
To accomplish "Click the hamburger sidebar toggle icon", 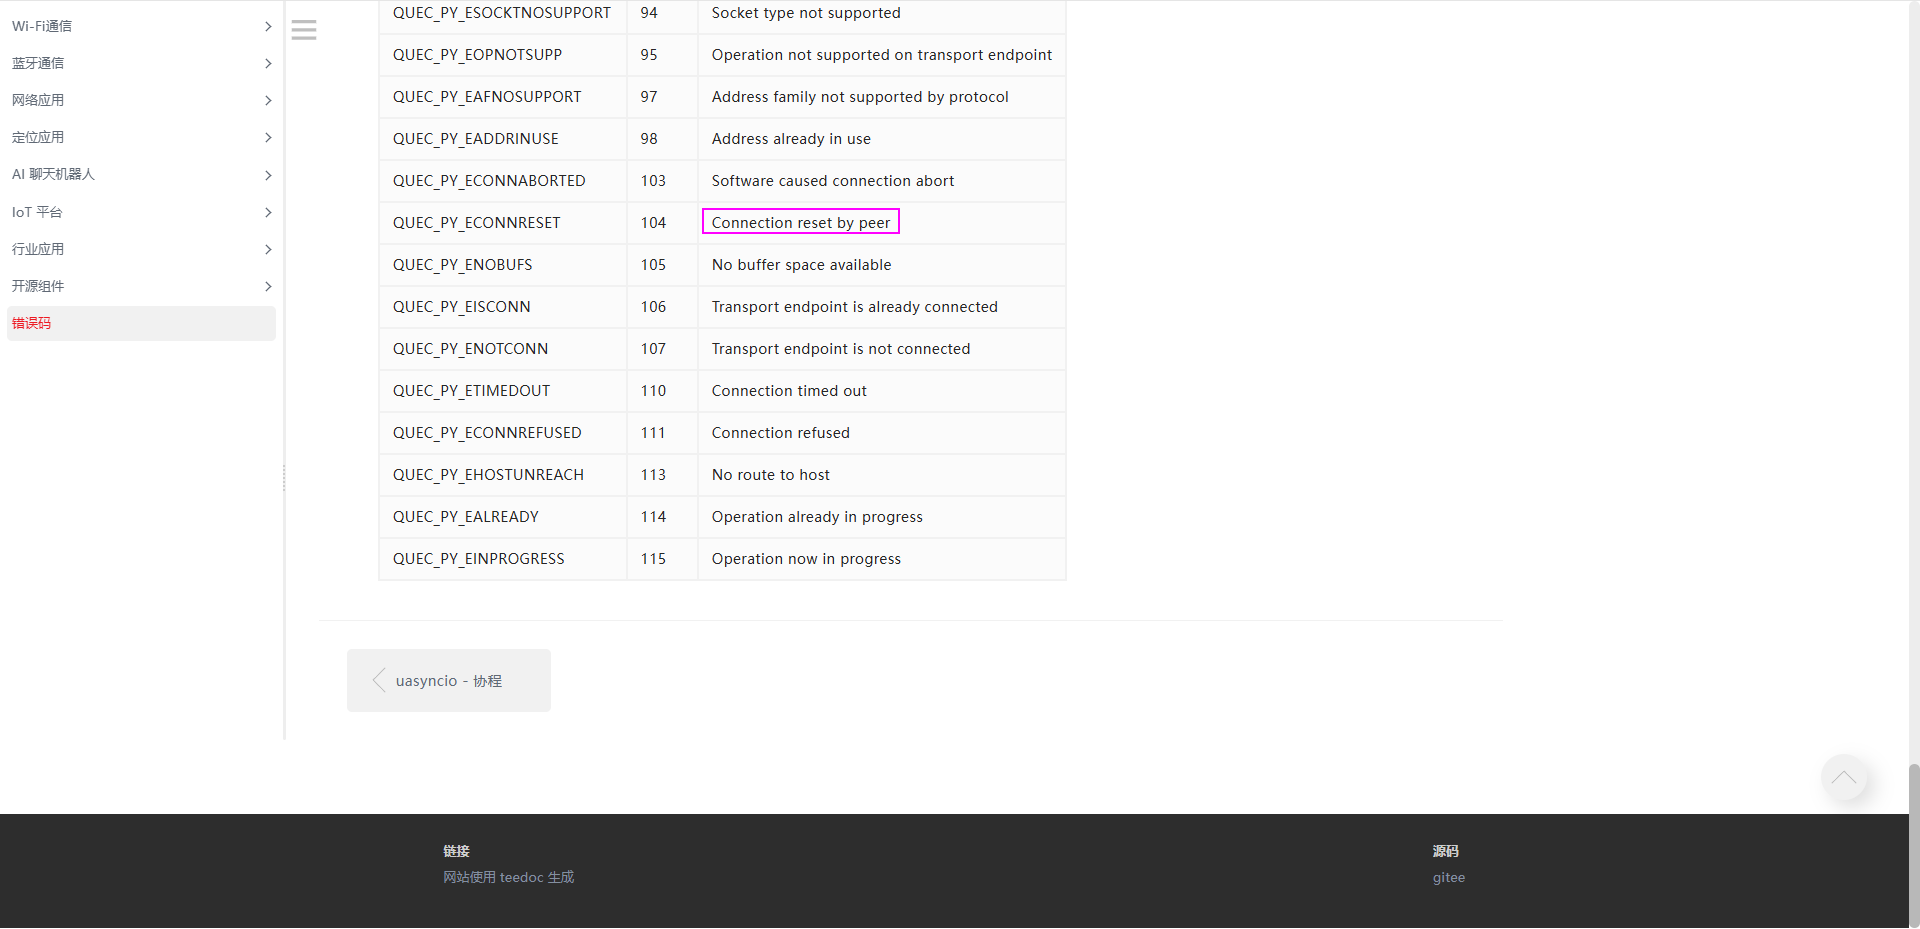I will coord(304,30).
